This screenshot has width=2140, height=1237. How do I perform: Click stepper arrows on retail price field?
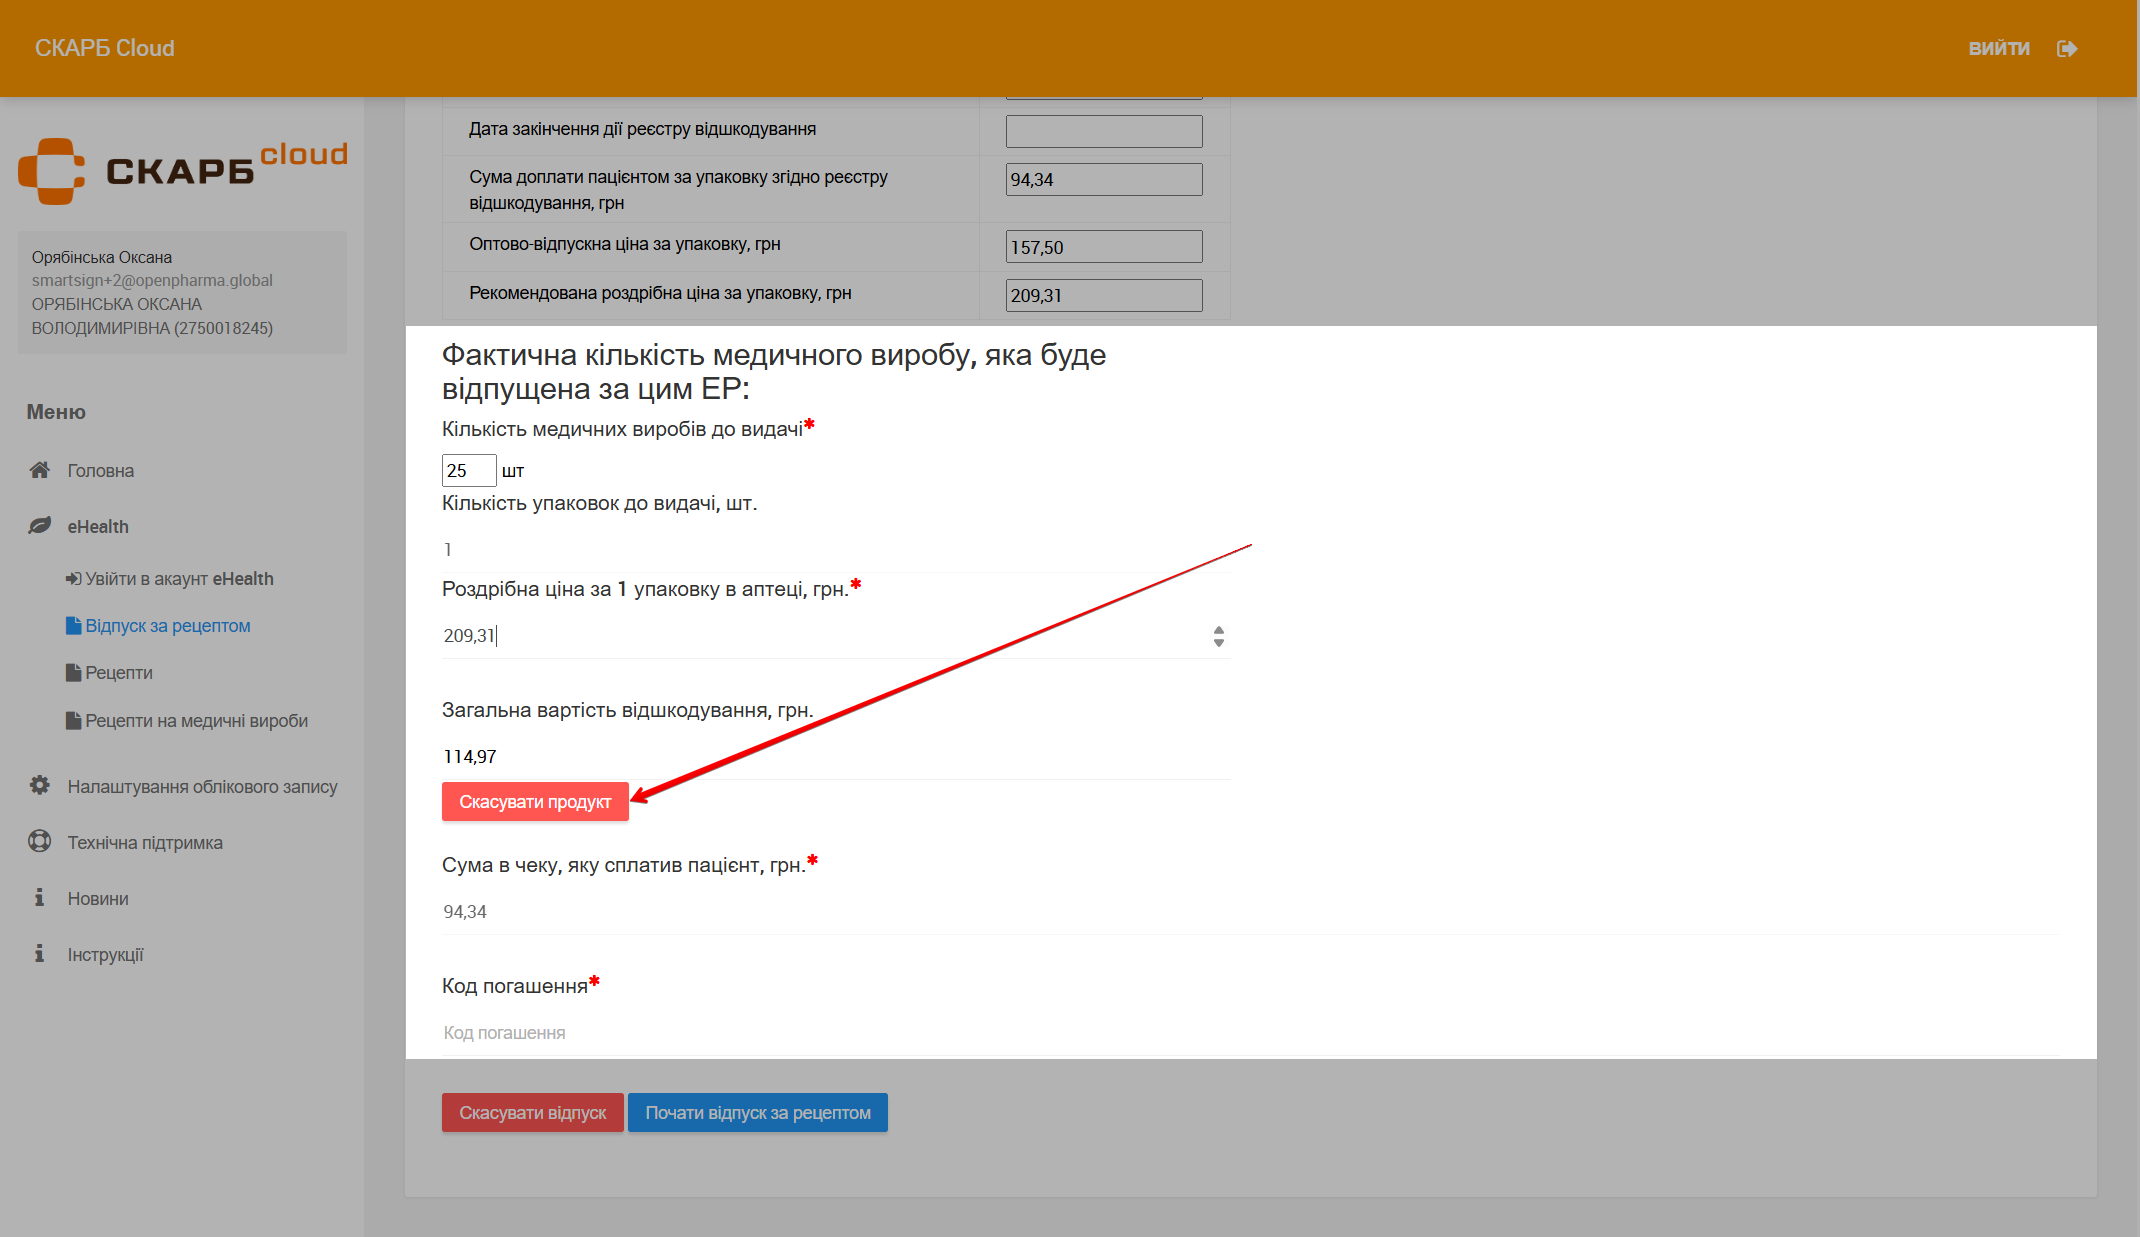tap(1218, 636)
